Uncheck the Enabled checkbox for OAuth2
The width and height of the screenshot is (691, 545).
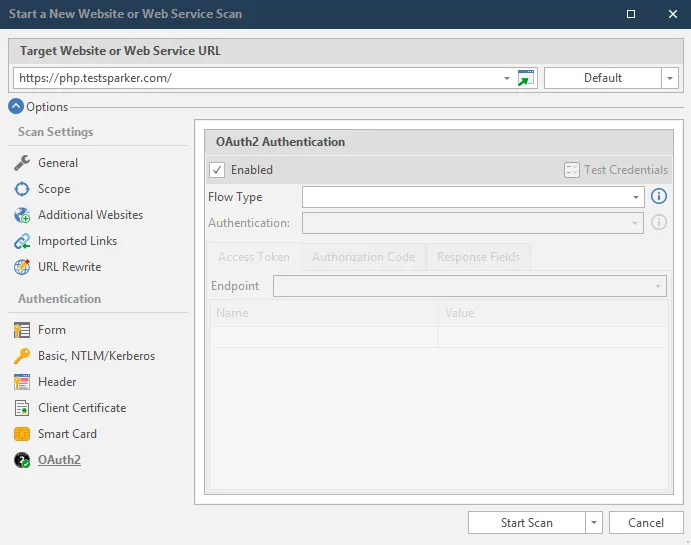[217, 170]
